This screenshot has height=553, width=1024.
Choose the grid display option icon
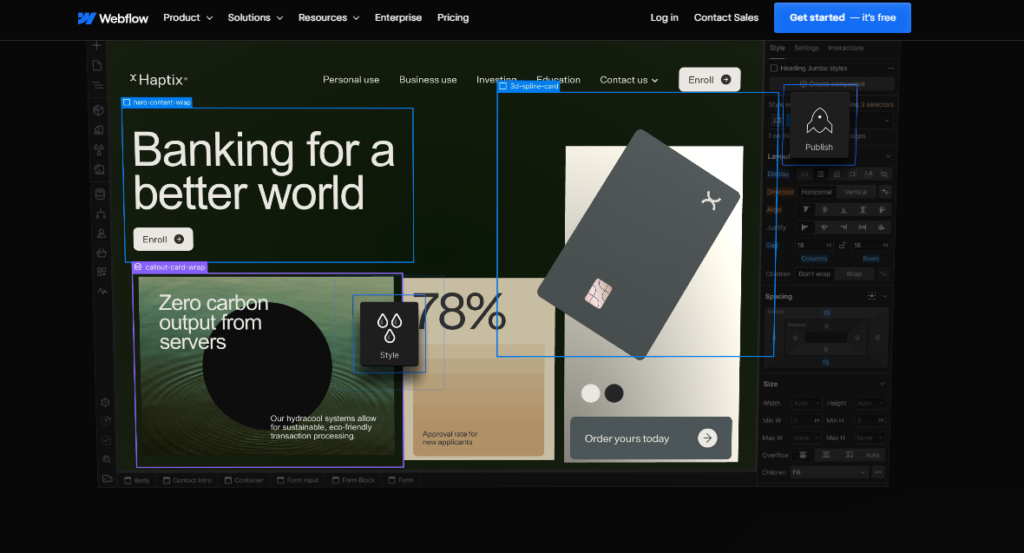click(837, 174)
